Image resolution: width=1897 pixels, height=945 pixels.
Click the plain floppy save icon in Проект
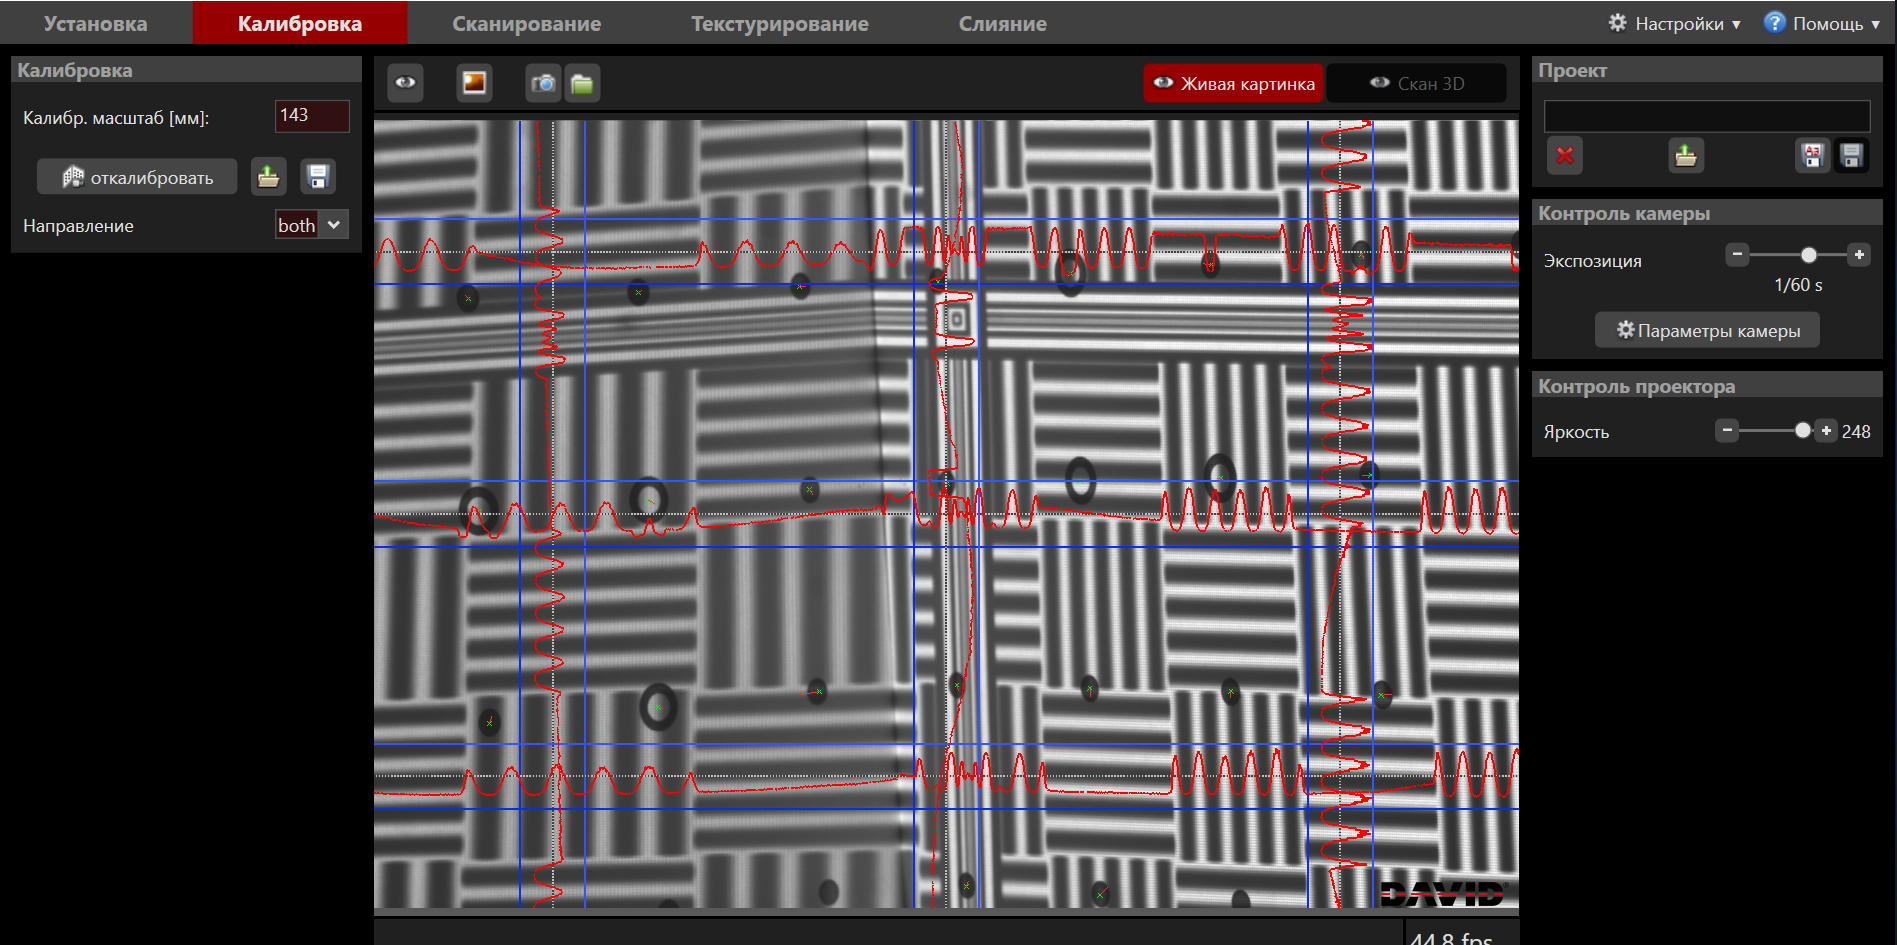pos(1851,156)
